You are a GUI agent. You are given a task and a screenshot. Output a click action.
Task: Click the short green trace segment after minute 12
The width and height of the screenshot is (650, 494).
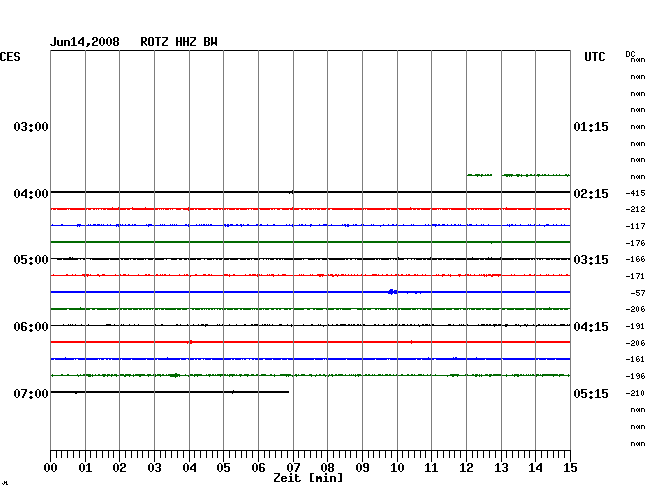pyautogui.click(x=480, y=175)
